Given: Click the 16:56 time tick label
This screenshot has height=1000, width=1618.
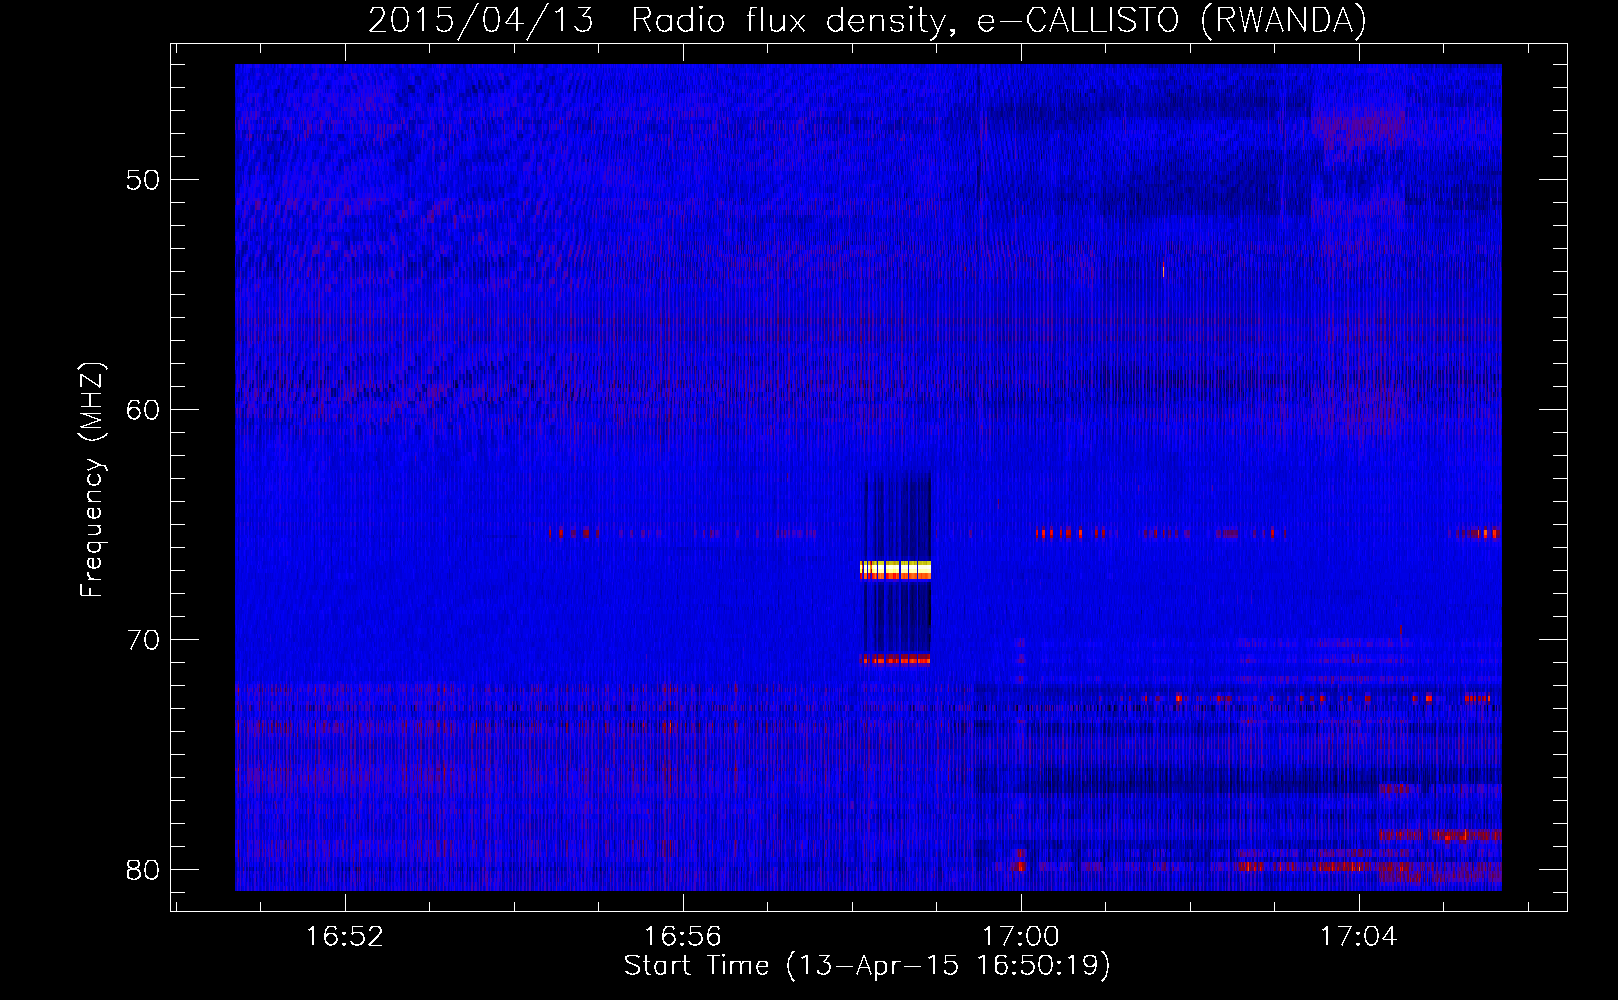Looking at the screenshot, I should pyautogui.click(x=682, y=937).
